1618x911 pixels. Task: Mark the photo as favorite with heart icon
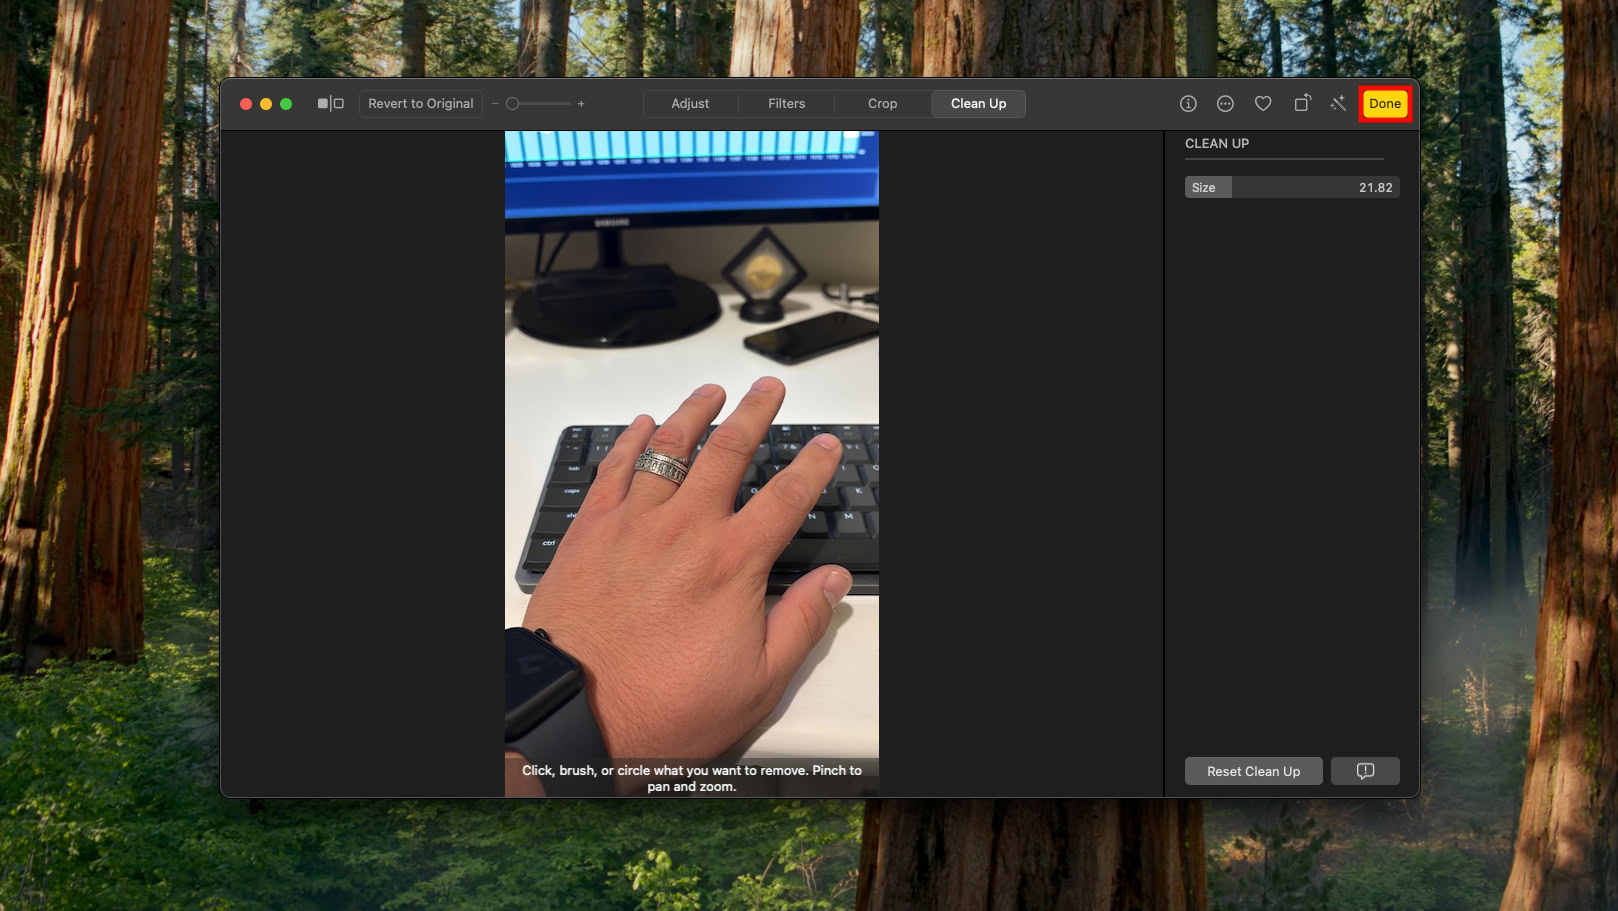point(1263,104)
